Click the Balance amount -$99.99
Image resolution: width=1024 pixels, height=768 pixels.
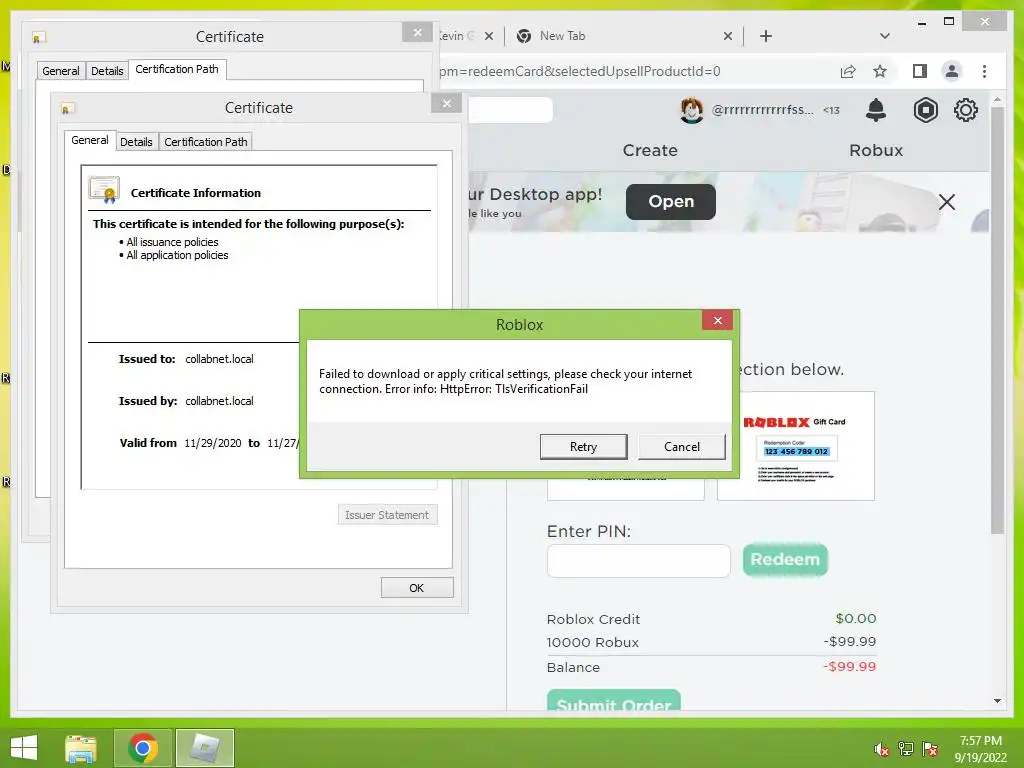click(849, 667)
